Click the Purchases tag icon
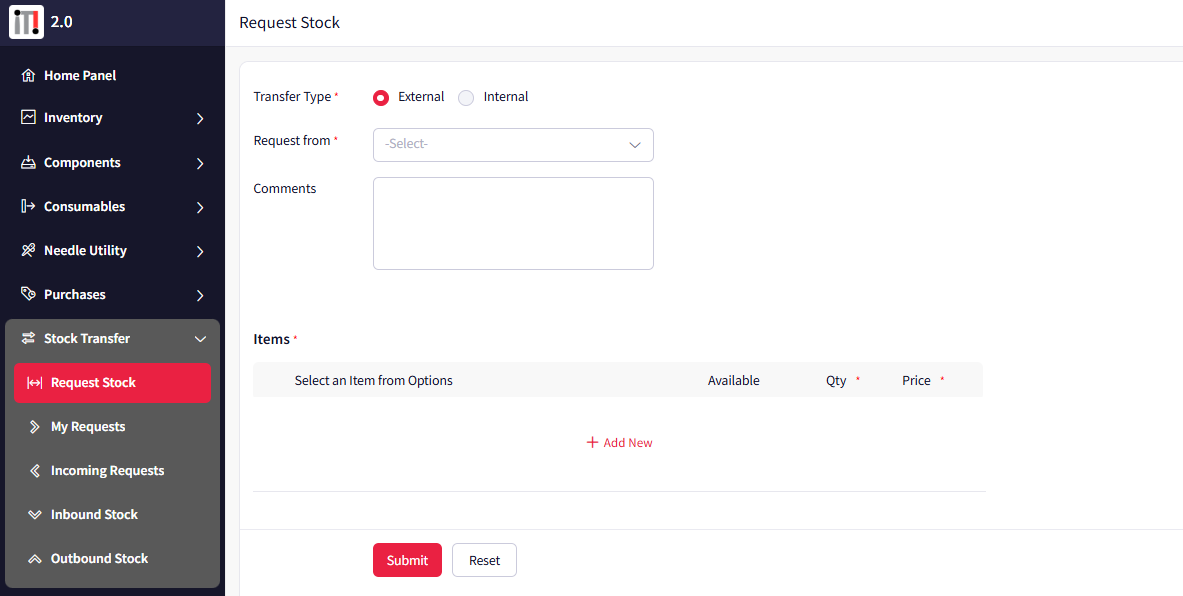 click(28, 294)
